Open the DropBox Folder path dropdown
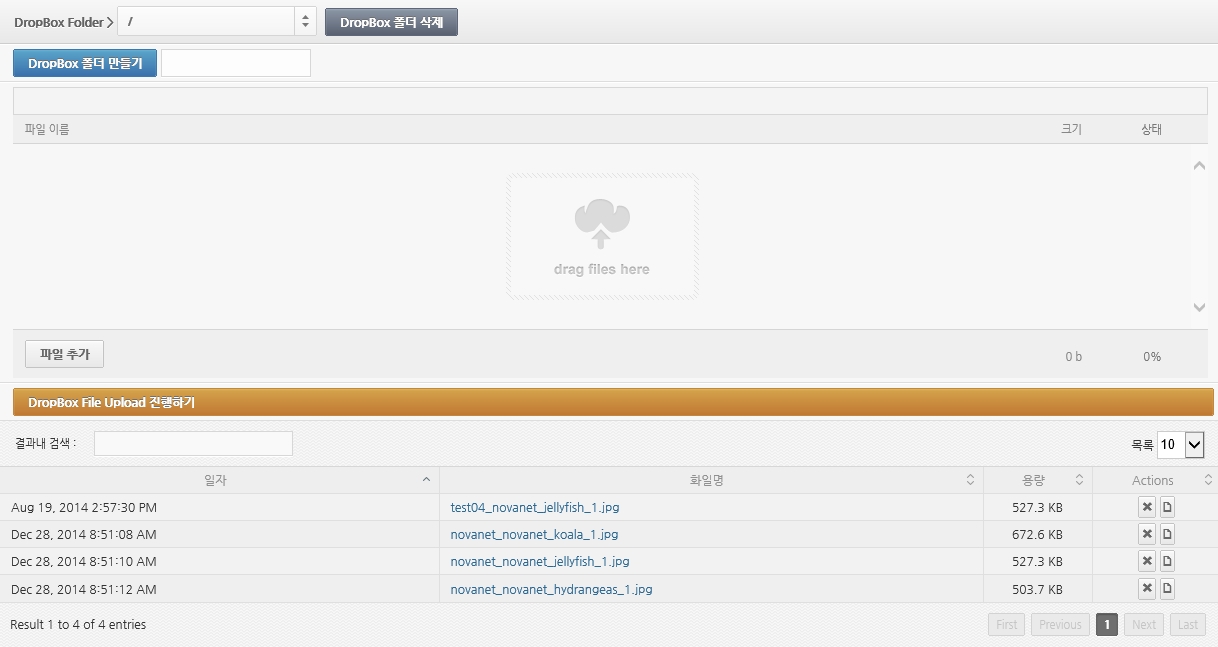Viewport: 1218px width, 647px height. pos(217,22)
